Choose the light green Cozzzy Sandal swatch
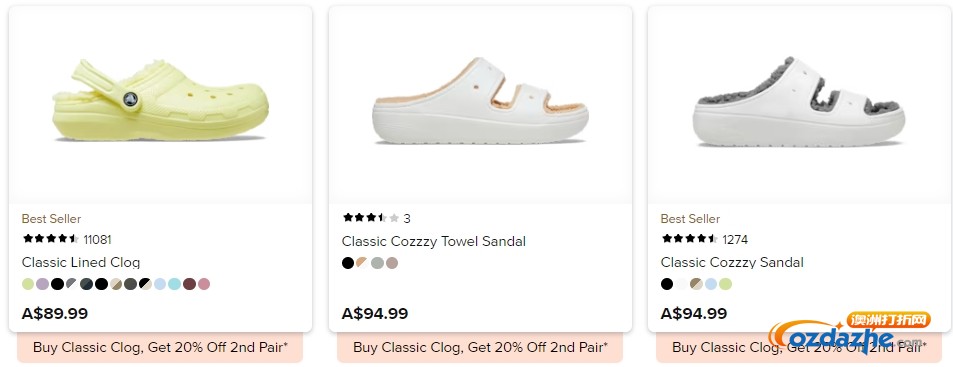953x367 pixels. coord(726,284)
